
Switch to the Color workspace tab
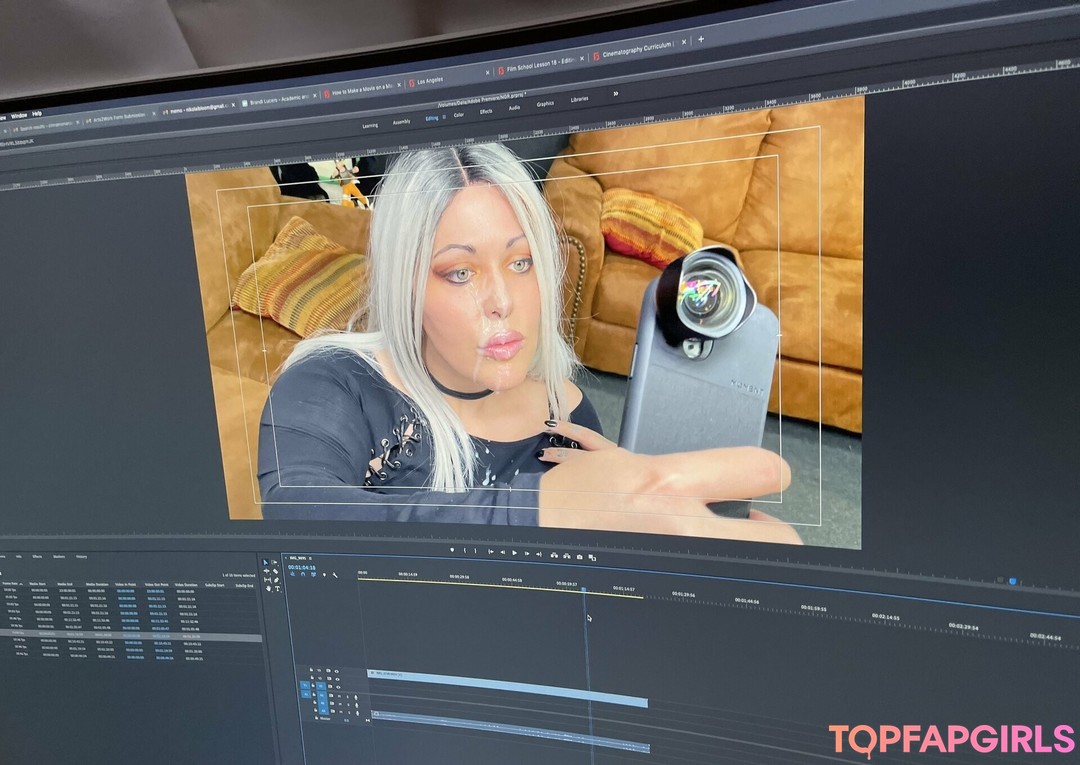point(459,115)
